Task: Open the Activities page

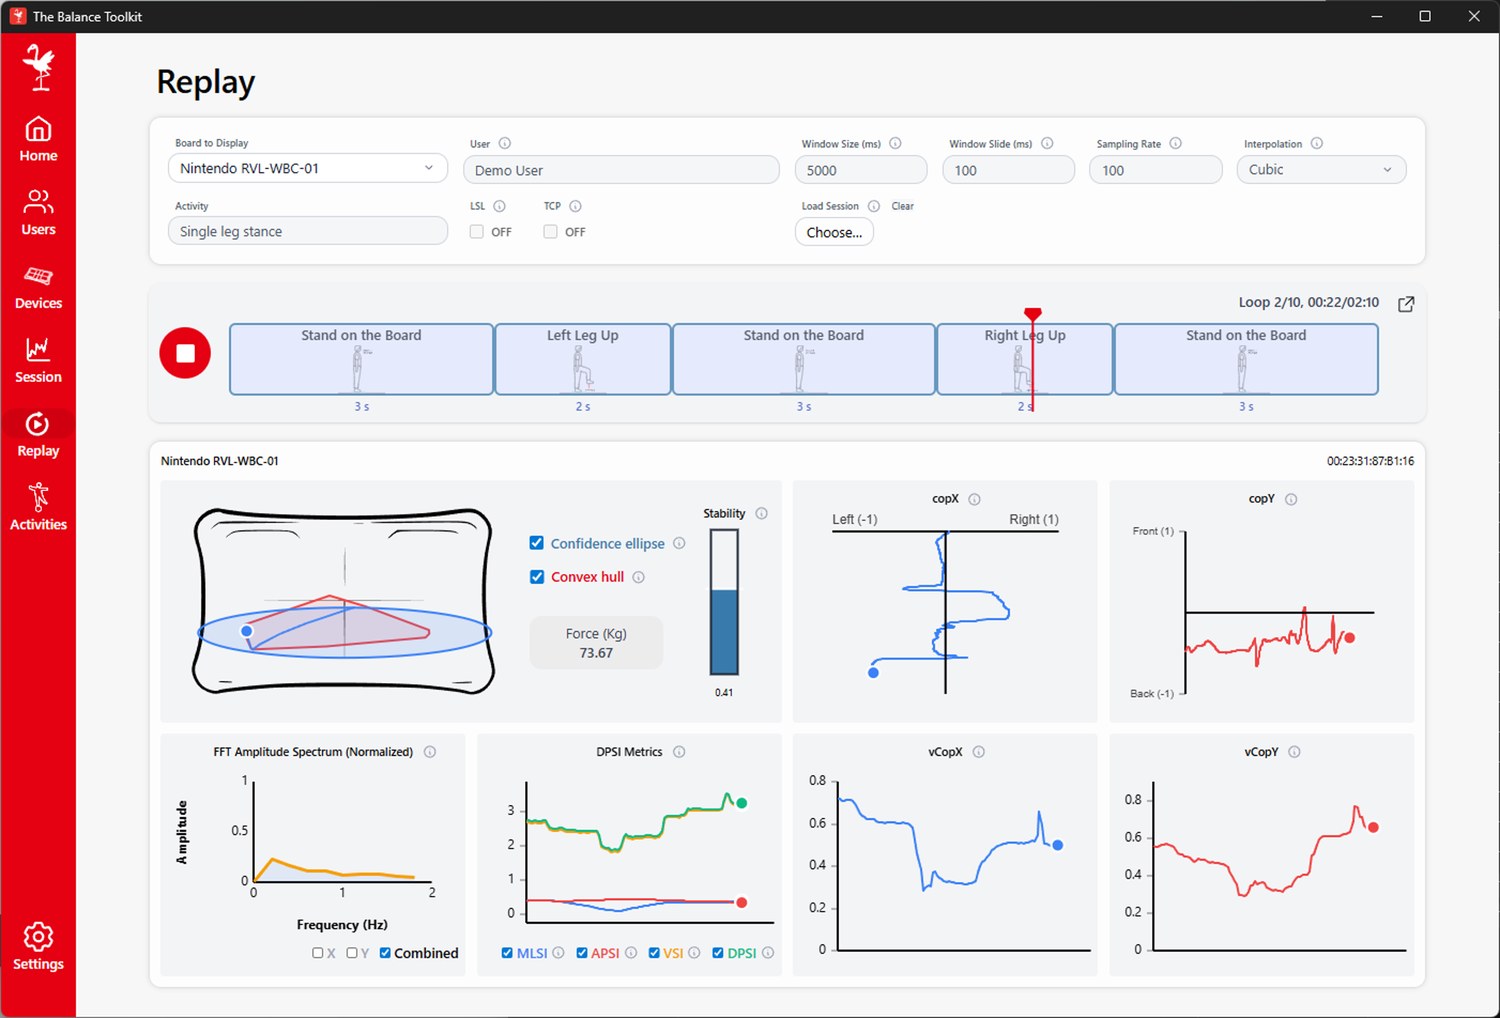Action: pos(38,508)
